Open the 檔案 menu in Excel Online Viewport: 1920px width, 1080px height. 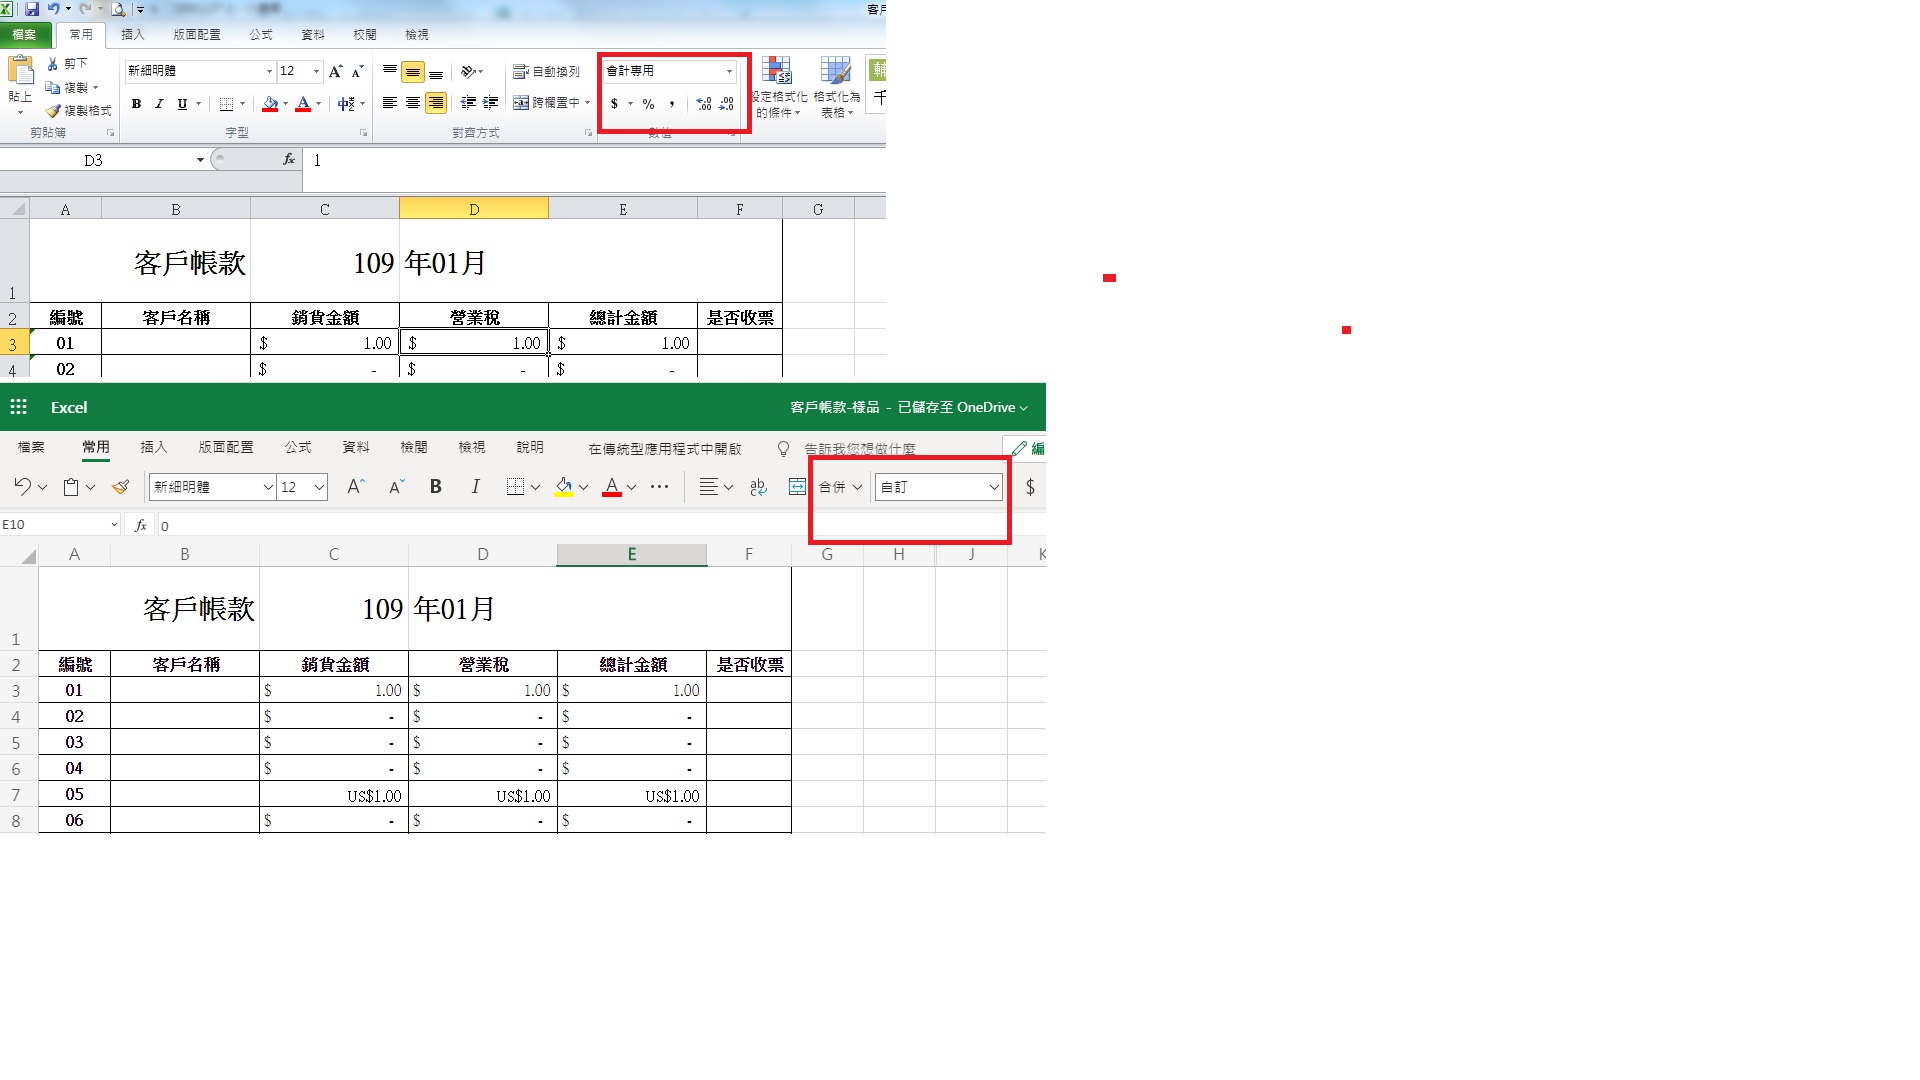[x=30, y=447]
